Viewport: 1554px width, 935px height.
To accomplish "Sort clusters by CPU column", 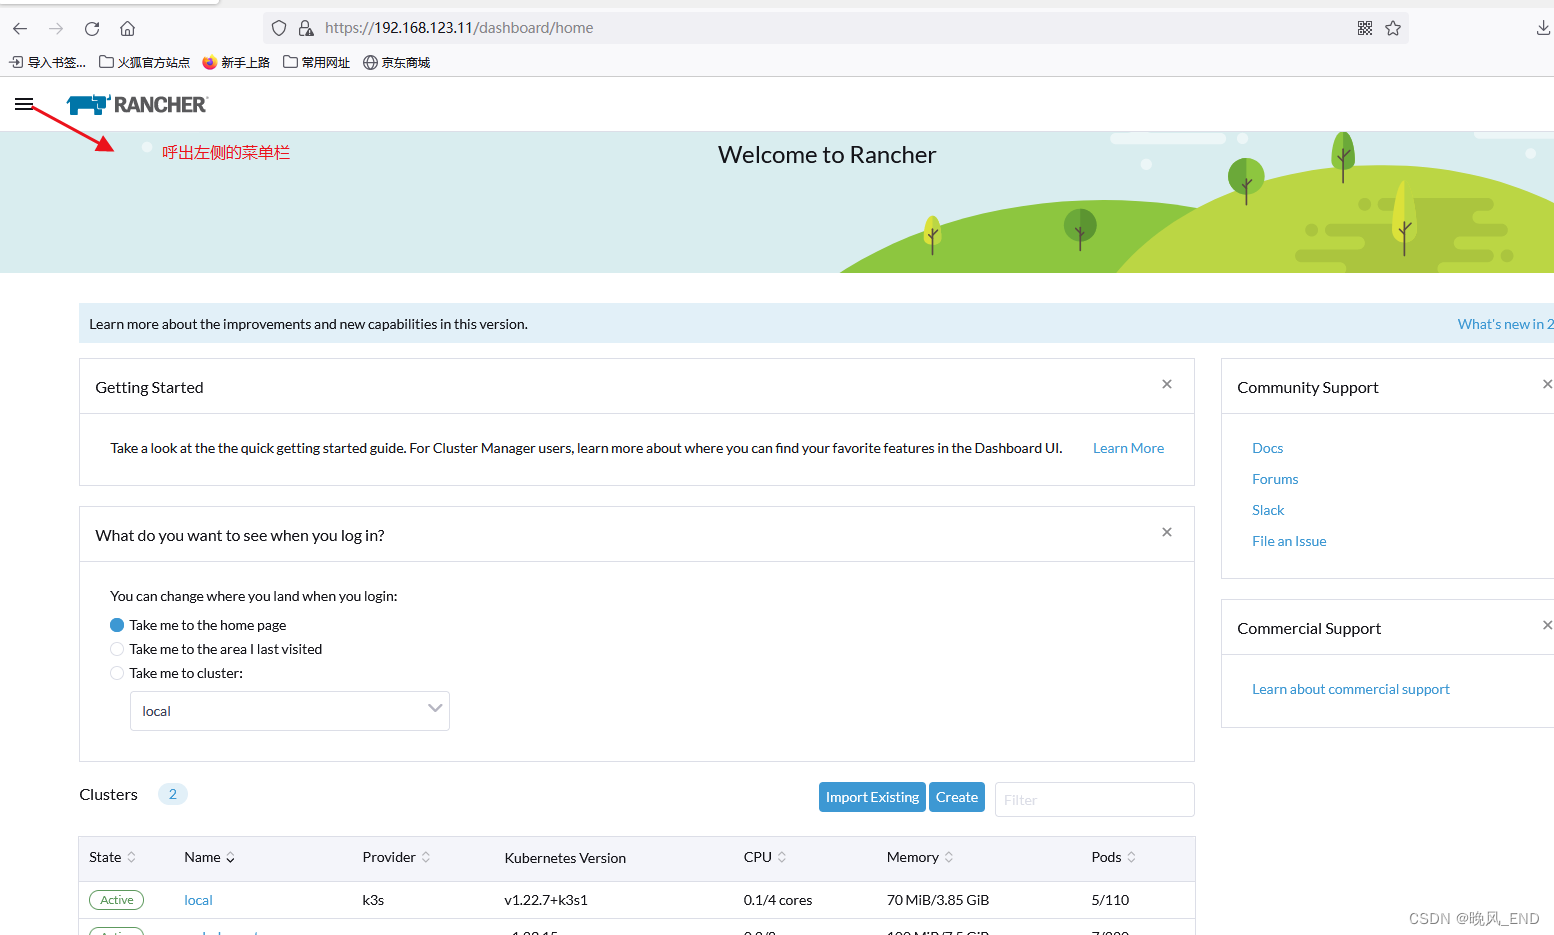I will click(765, 857).
